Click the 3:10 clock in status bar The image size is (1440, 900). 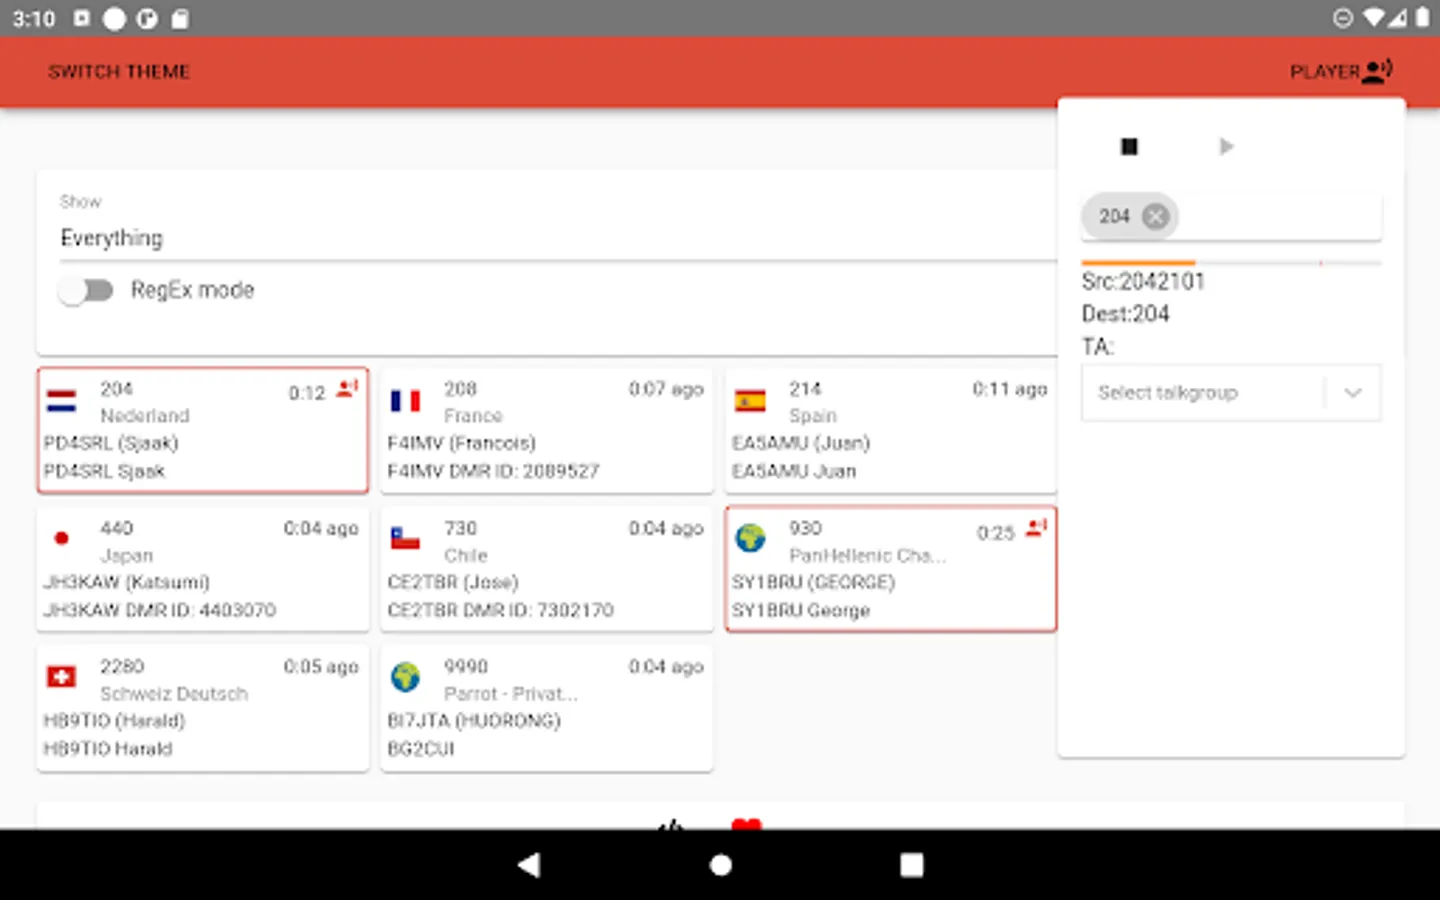tap(34, 18)
